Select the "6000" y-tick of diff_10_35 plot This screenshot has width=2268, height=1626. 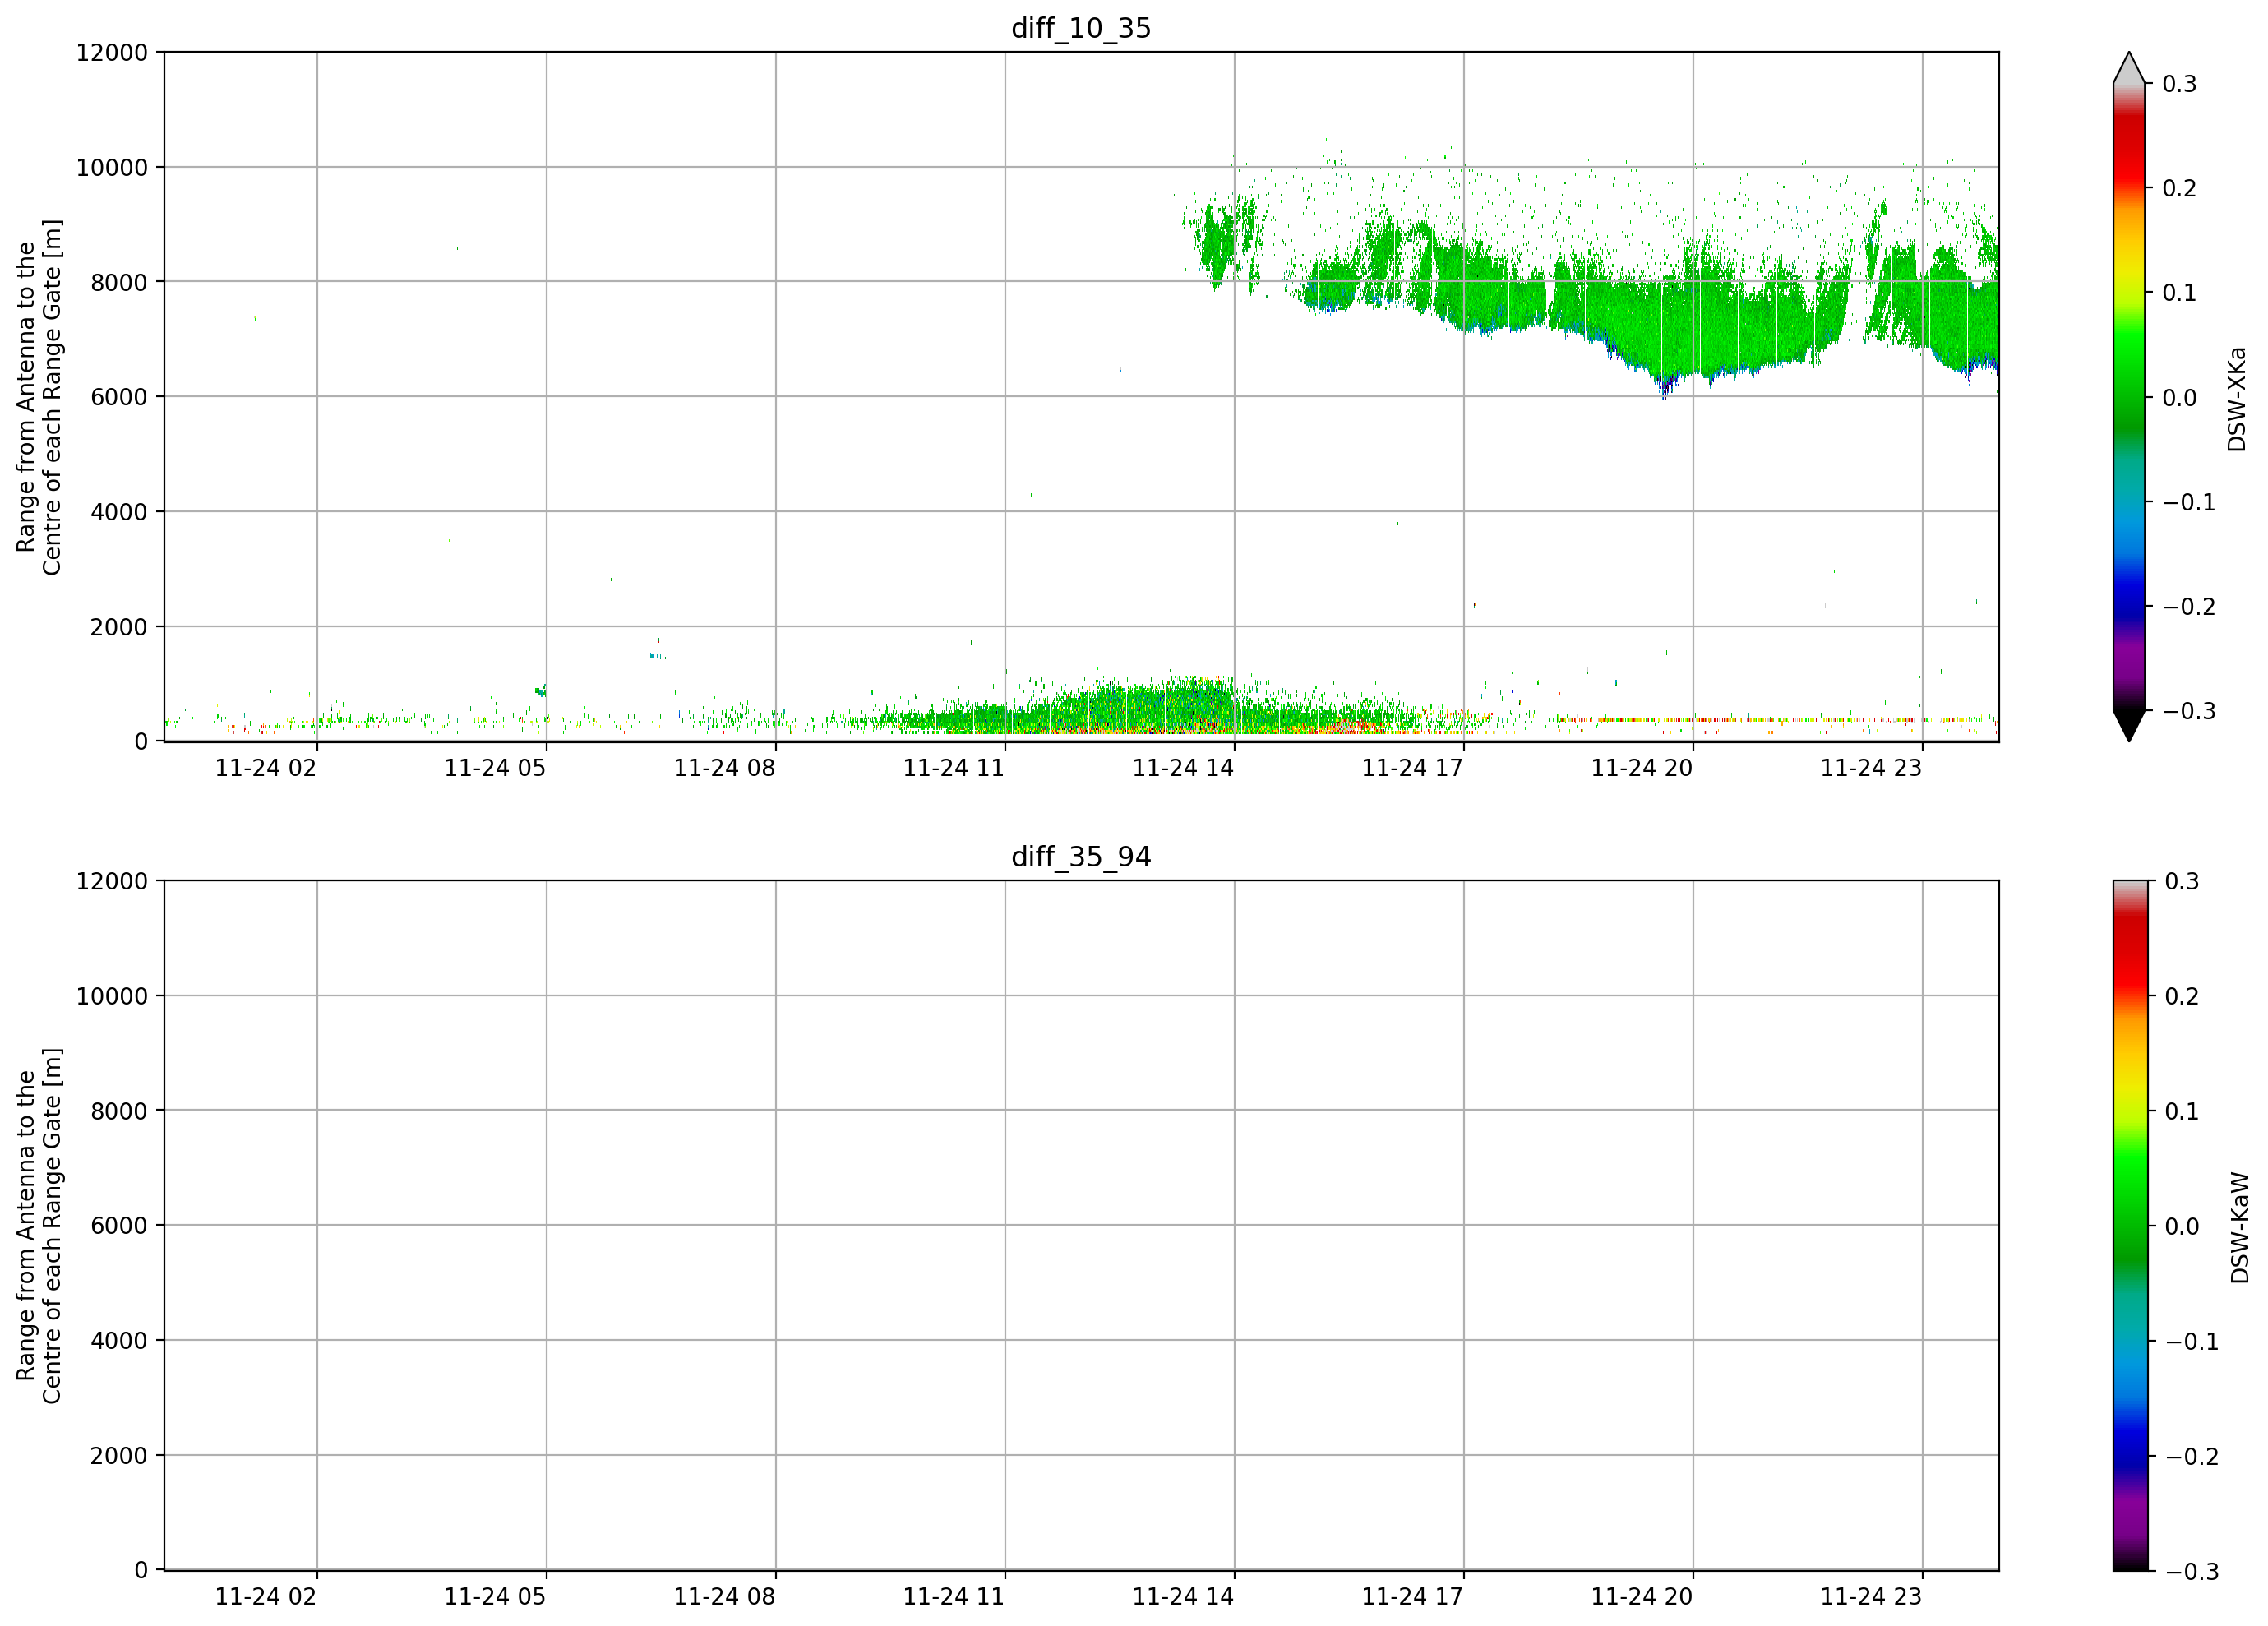(119, 397)
